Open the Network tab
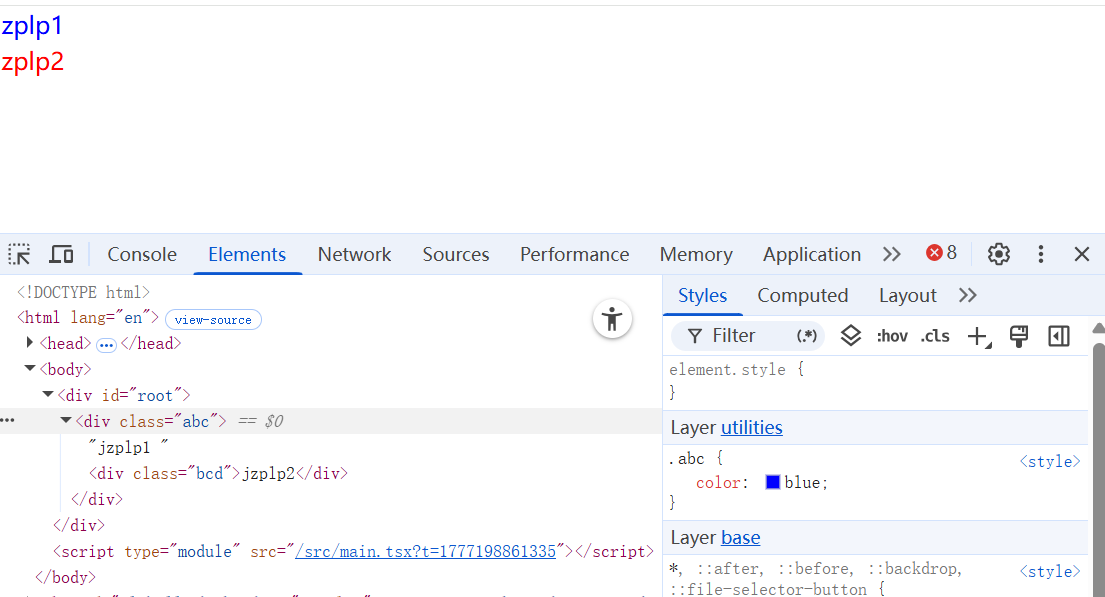The height and width of the screenshot is (597, 1105). (x=354, y=254)
